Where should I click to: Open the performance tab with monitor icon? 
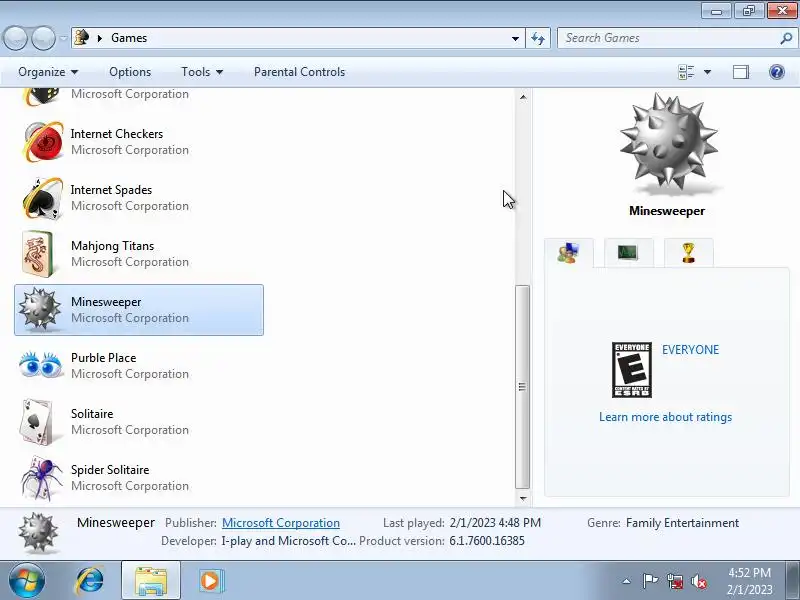click(x=628, y=252)
